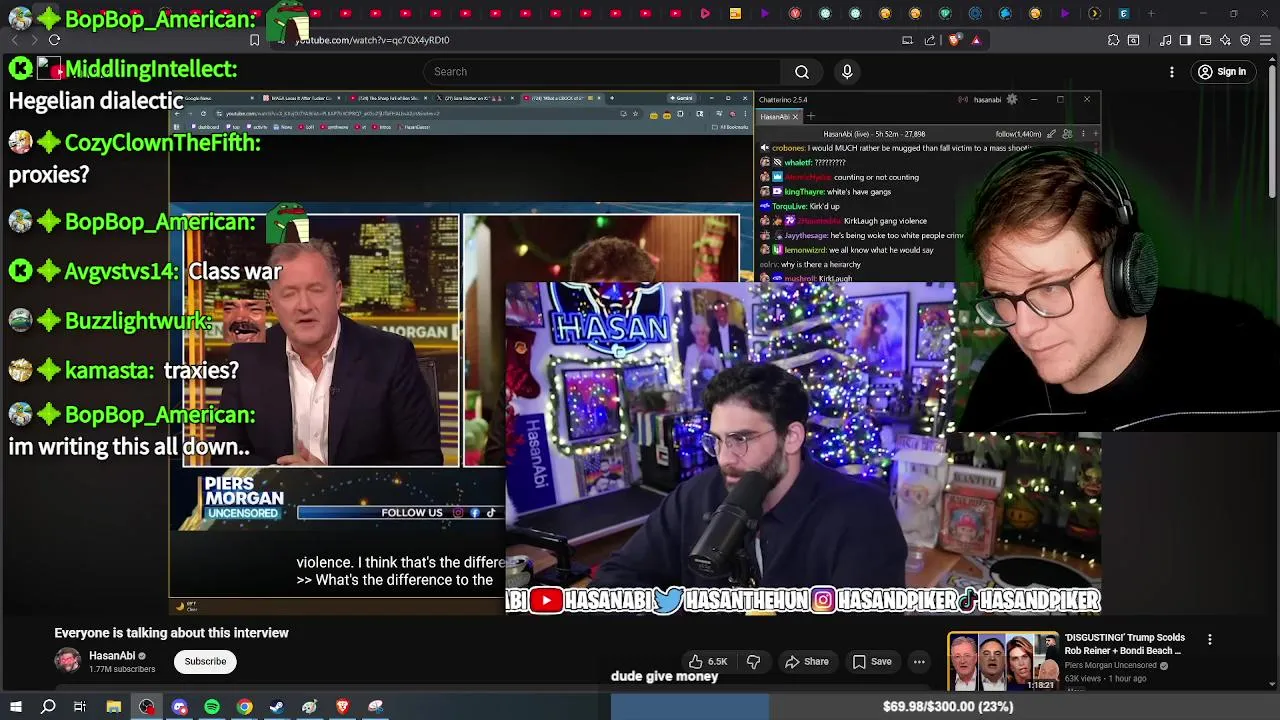Open the HasanAbi channel name link
The image size is (1280, 720).
tap(112, 656)
